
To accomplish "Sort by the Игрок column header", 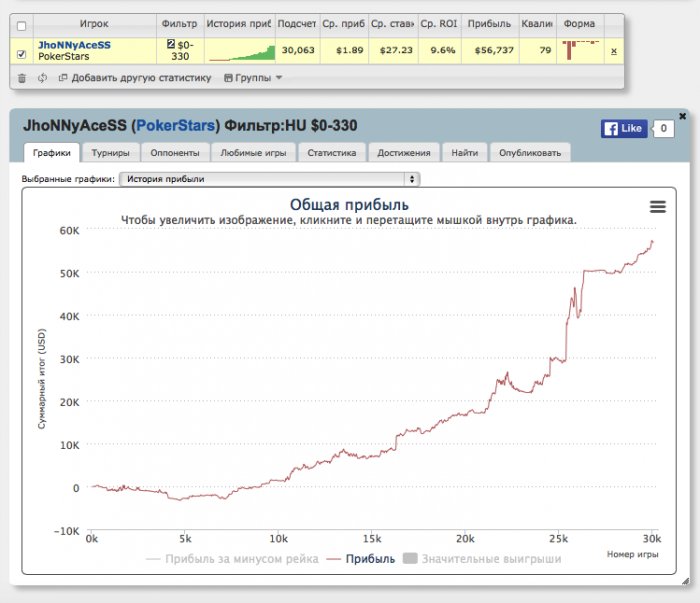I will 94,24.
